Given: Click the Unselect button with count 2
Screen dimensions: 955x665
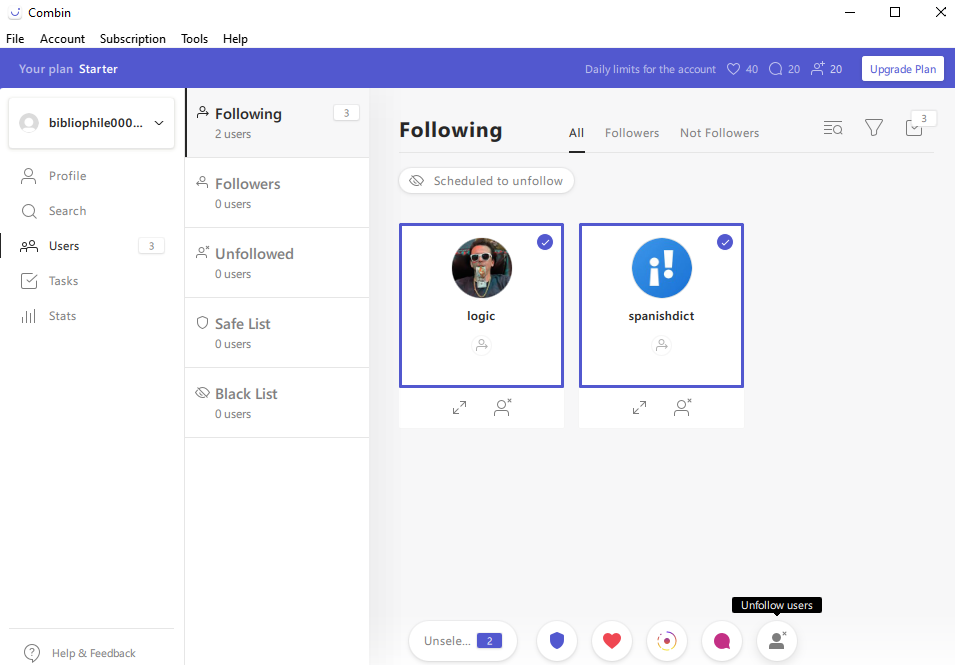Looking at the screenshot, I should coord(463,641).
